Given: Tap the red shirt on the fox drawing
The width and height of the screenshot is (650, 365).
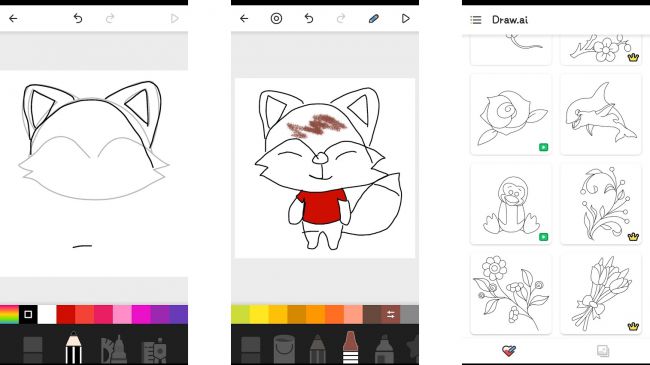Looking at the screenshot, I should pyautogui.click(x=322, y=206).
